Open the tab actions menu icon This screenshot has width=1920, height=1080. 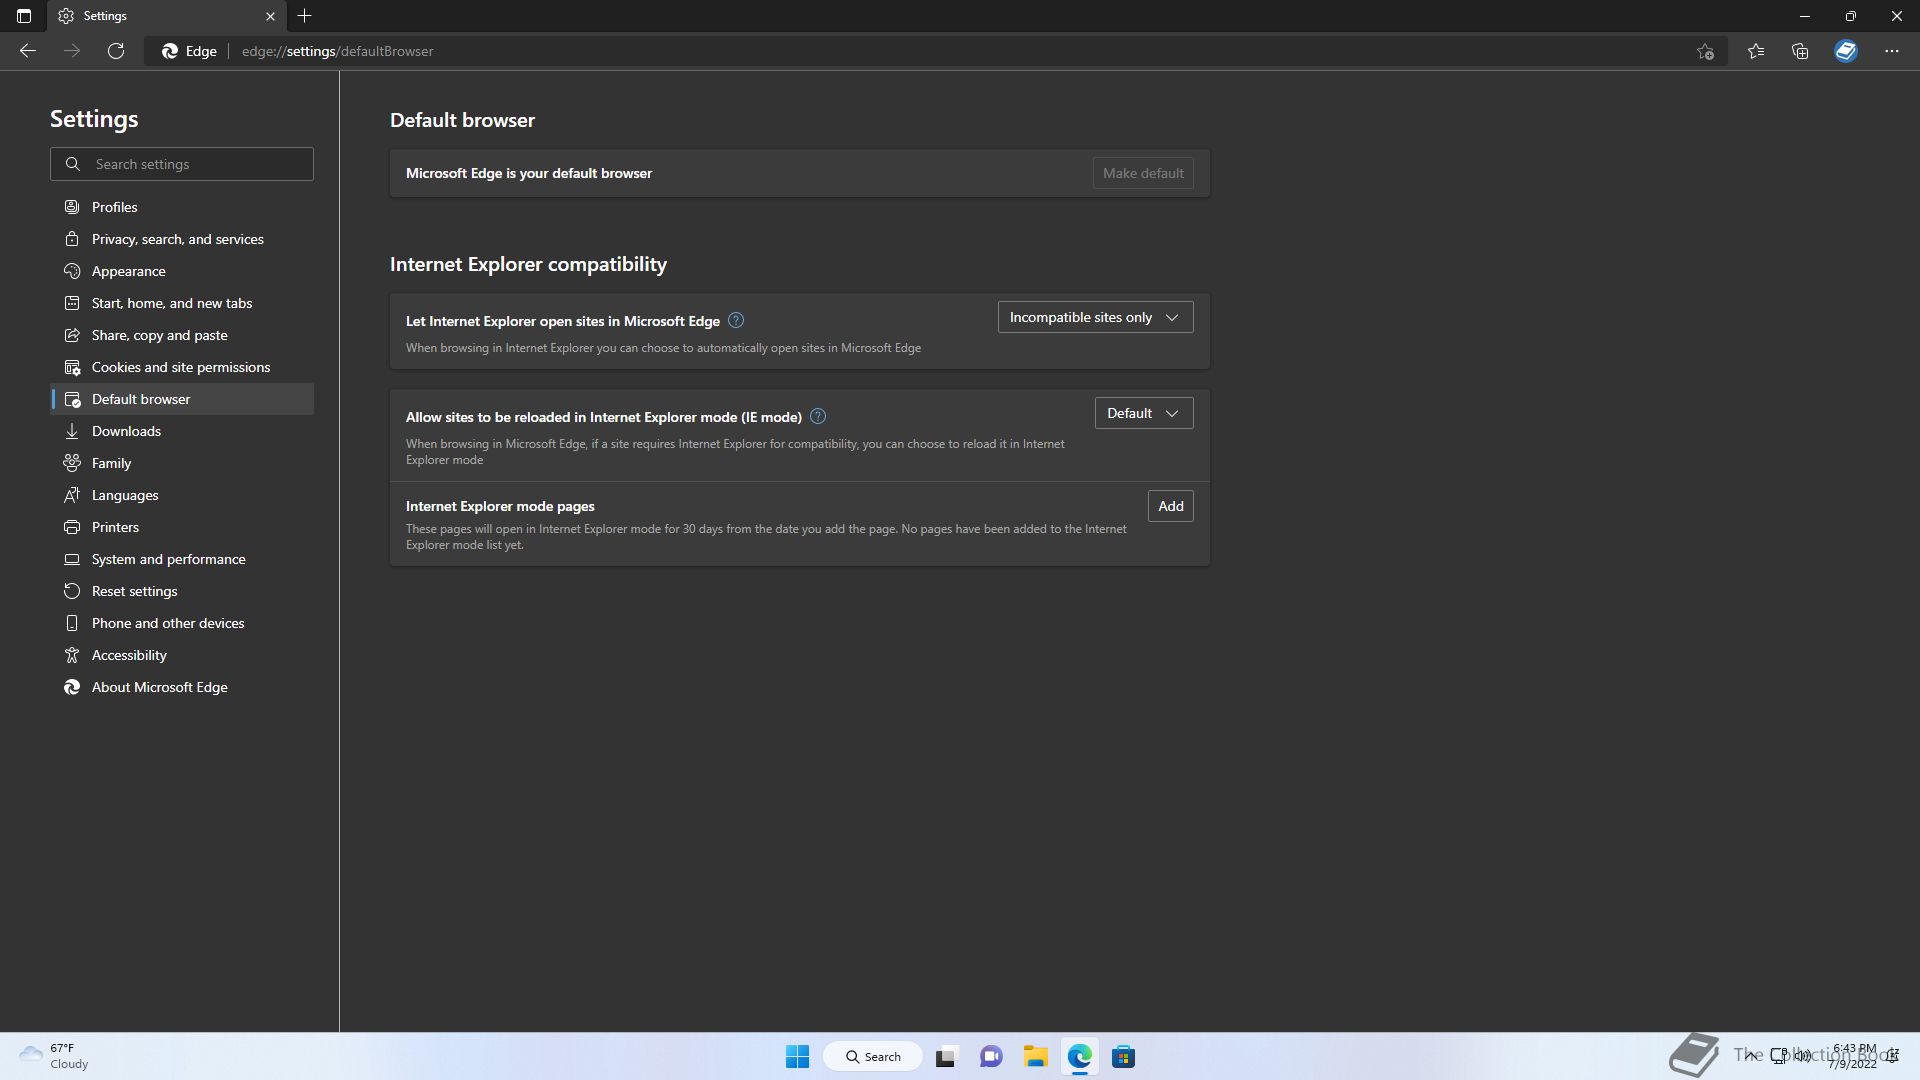point(24,16)
